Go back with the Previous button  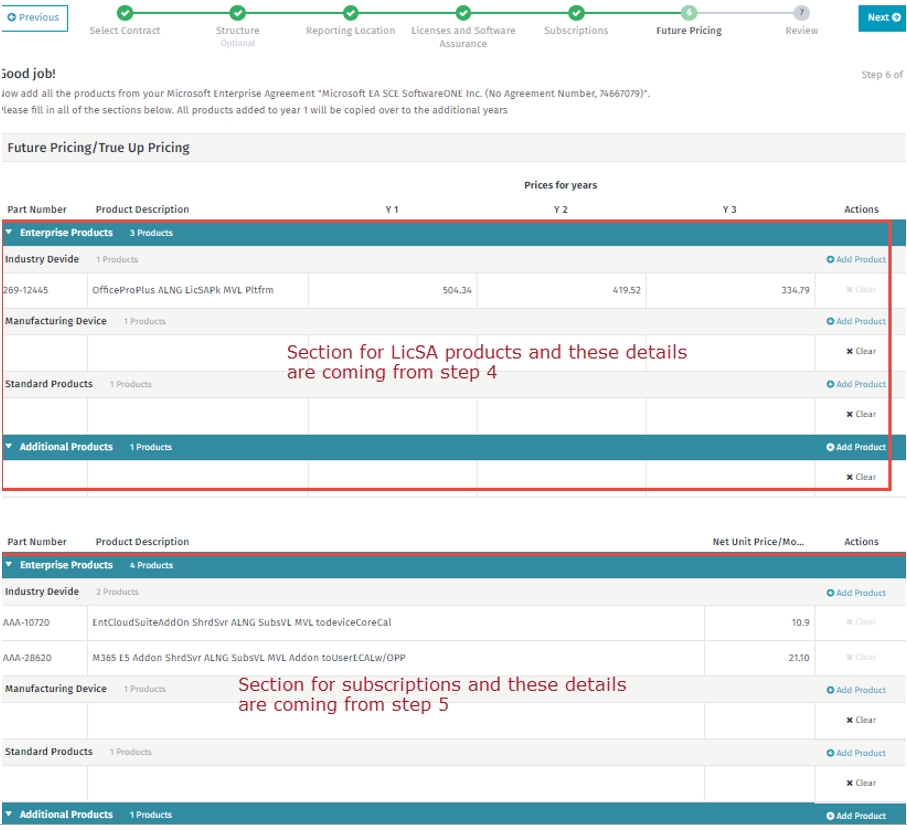[34, 17]
